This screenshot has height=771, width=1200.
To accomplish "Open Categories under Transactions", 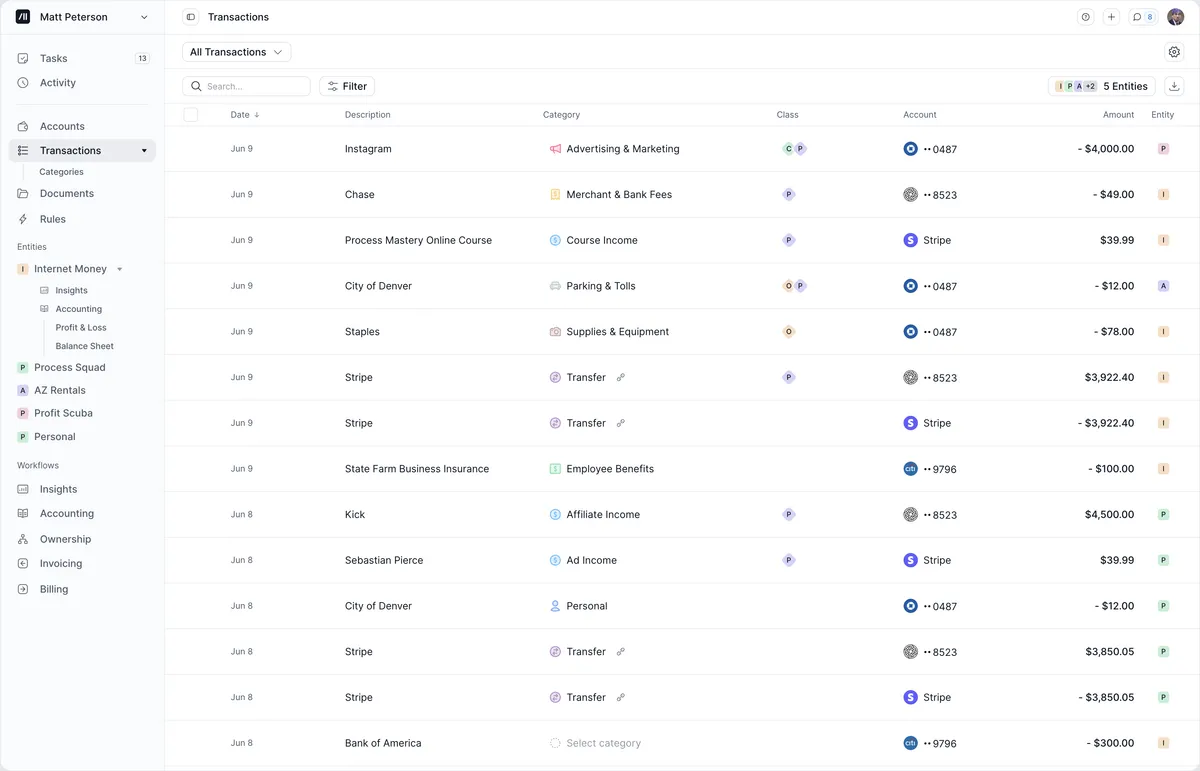I will (61, 172).
